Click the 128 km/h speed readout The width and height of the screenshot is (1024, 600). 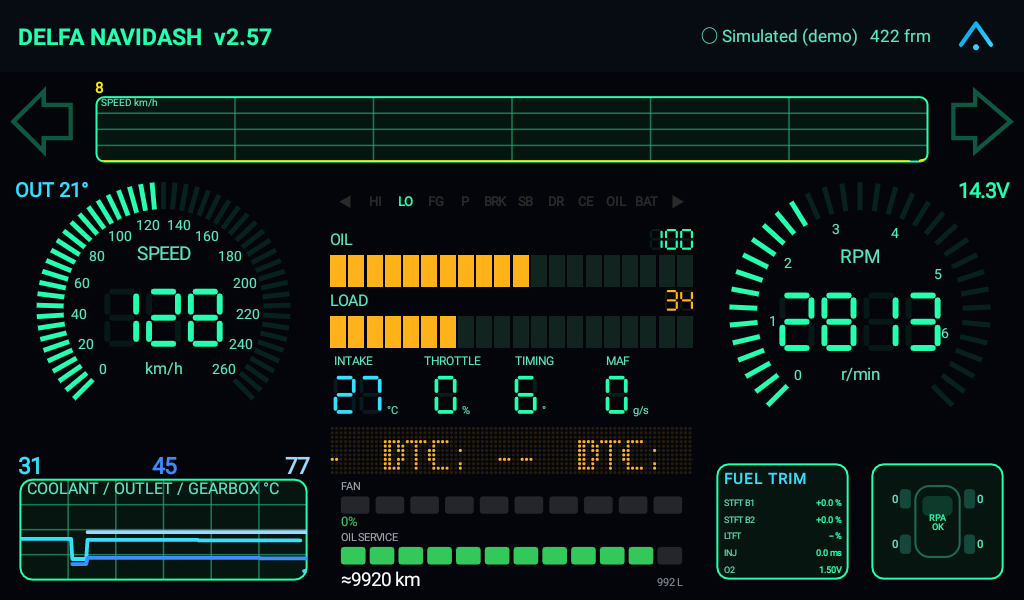pyautogui.click(x=165, y=318)
